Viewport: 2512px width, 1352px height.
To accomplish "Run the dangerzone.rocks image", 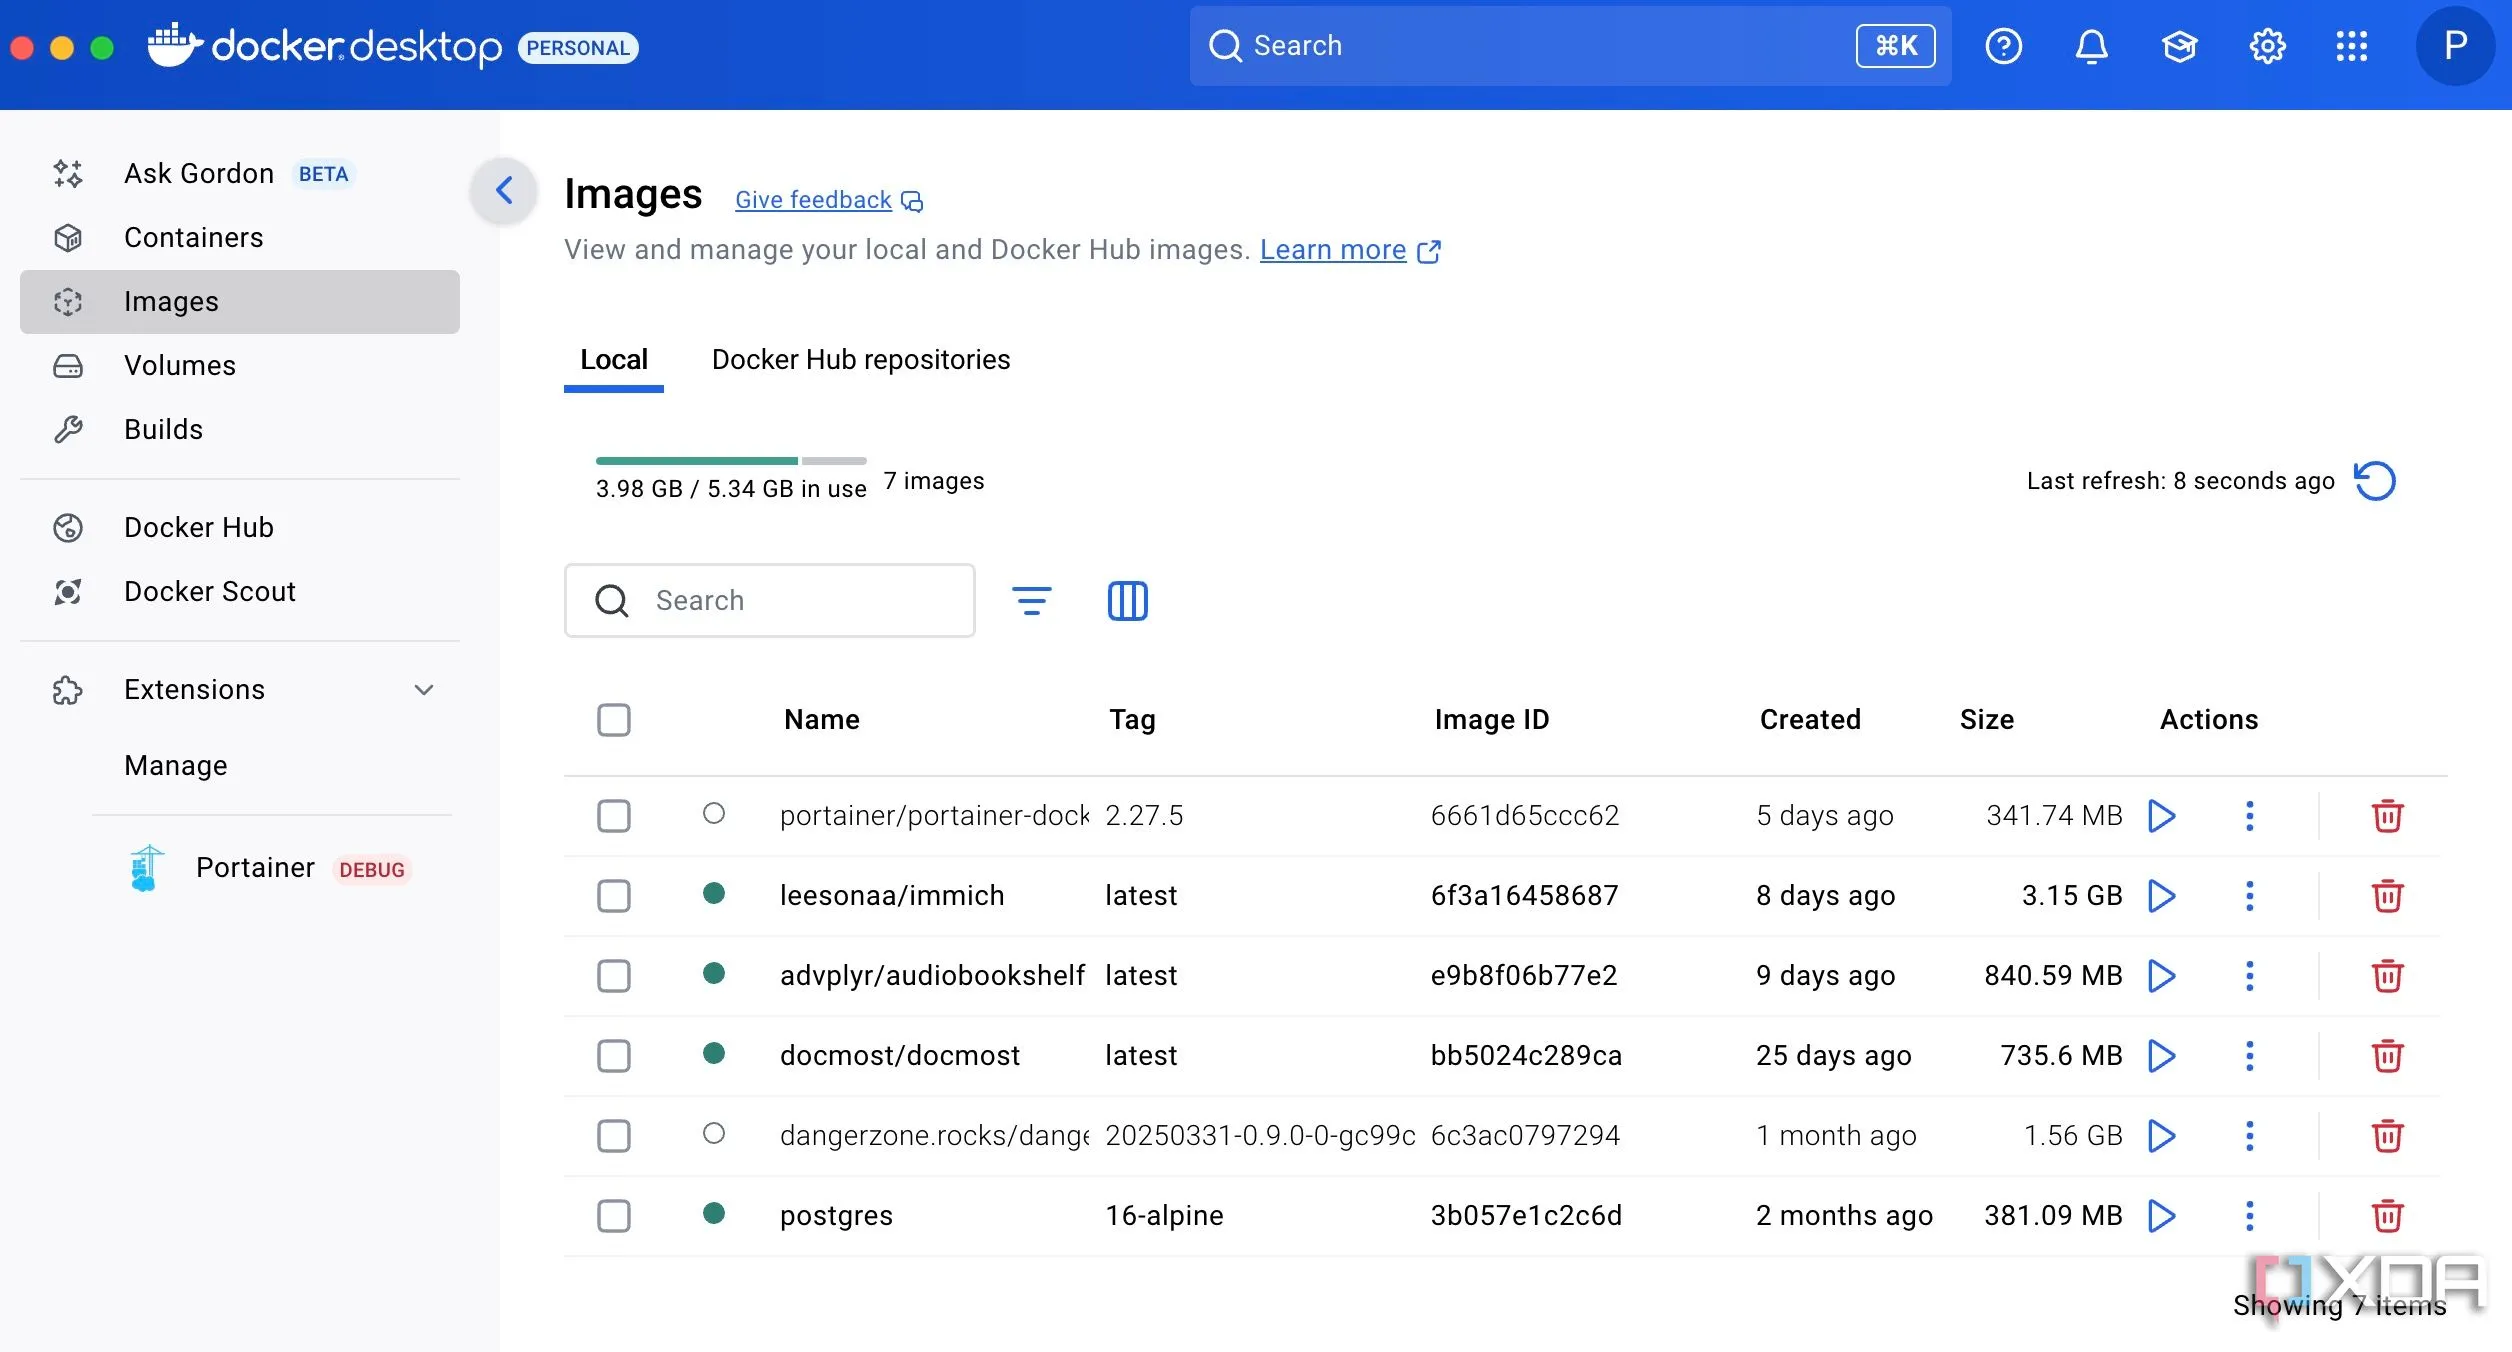I will tap(2162, 1136).
